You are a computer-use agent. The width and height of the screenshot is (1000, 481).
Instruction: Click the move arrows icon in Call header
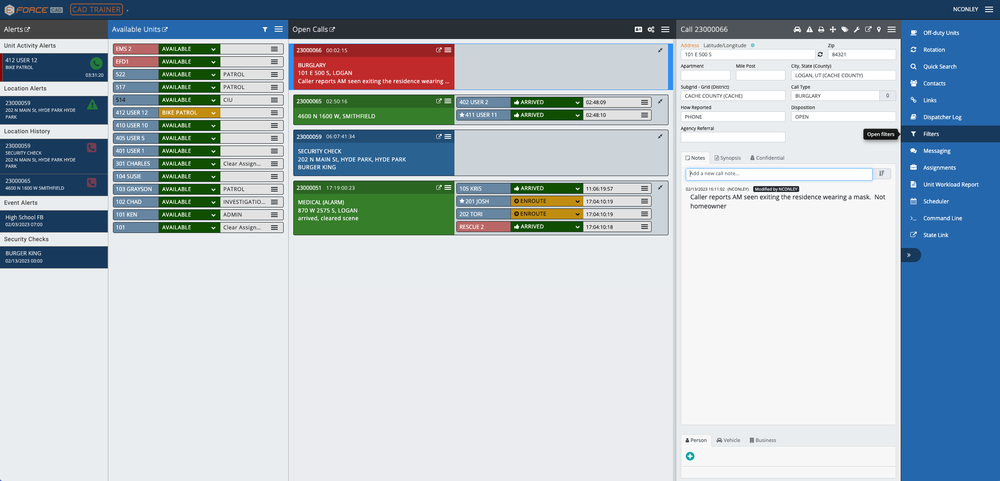click(832, 29)
